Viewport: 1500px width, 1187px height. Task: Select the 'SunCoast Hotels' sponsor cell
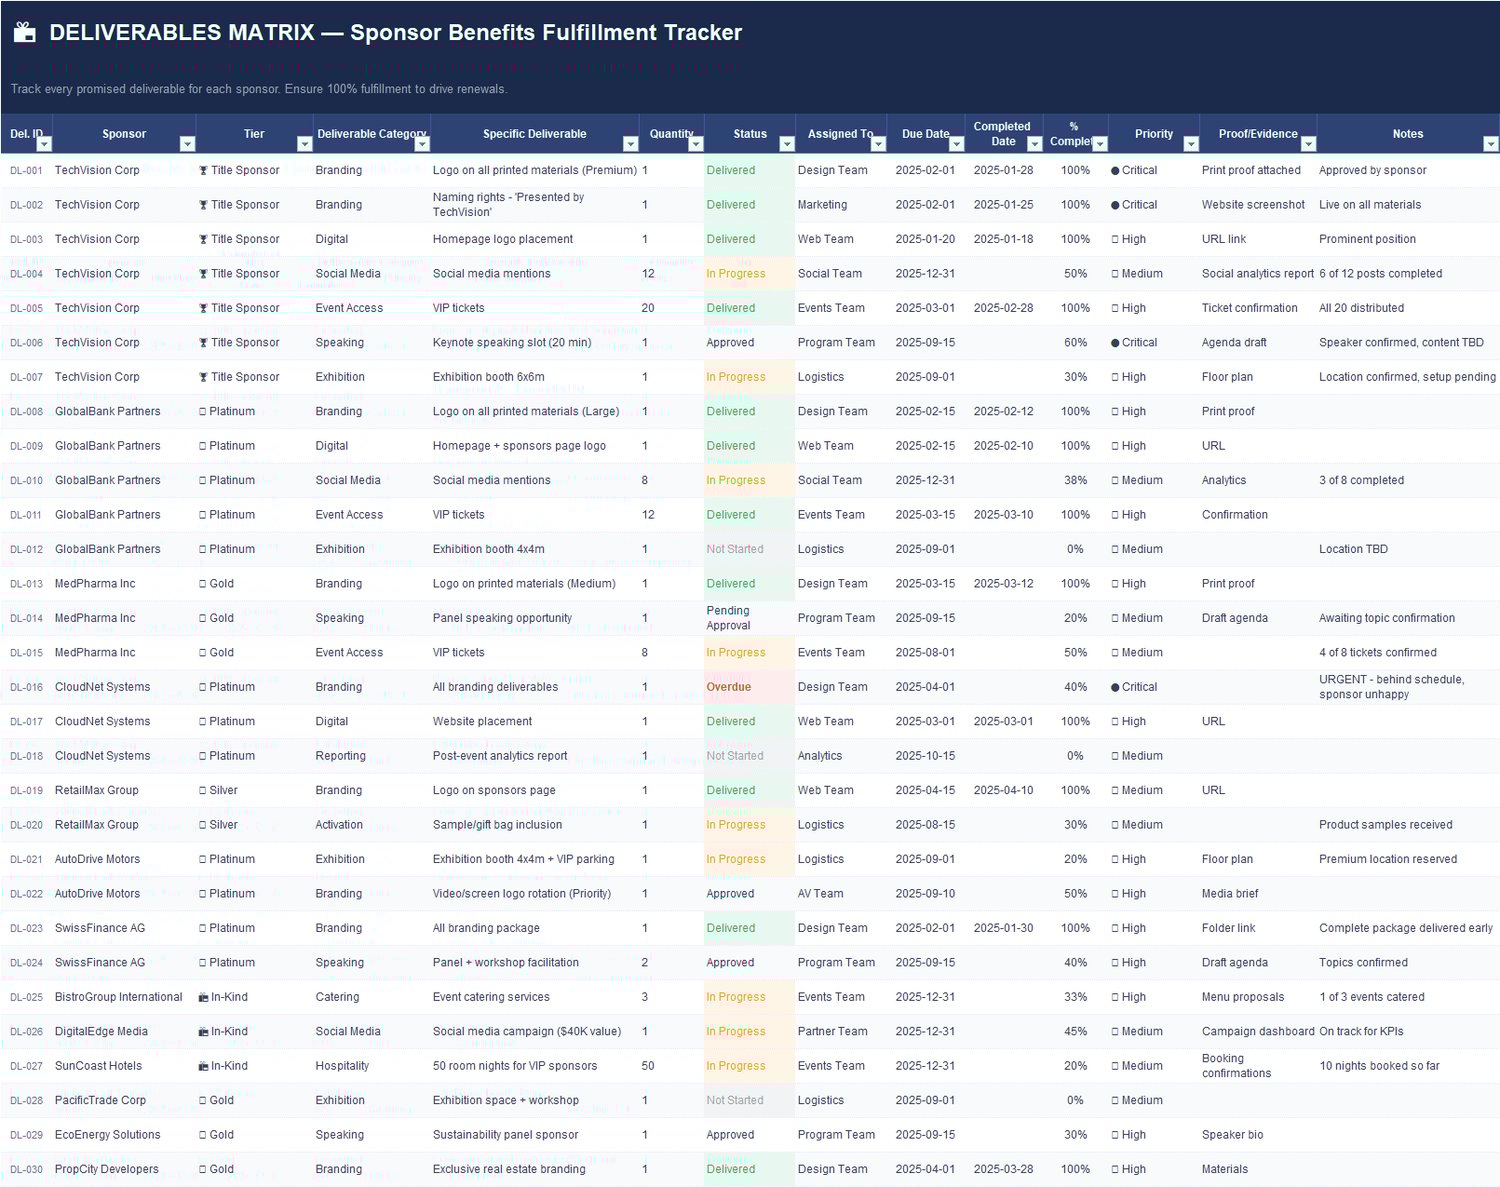coord(124,1066)
